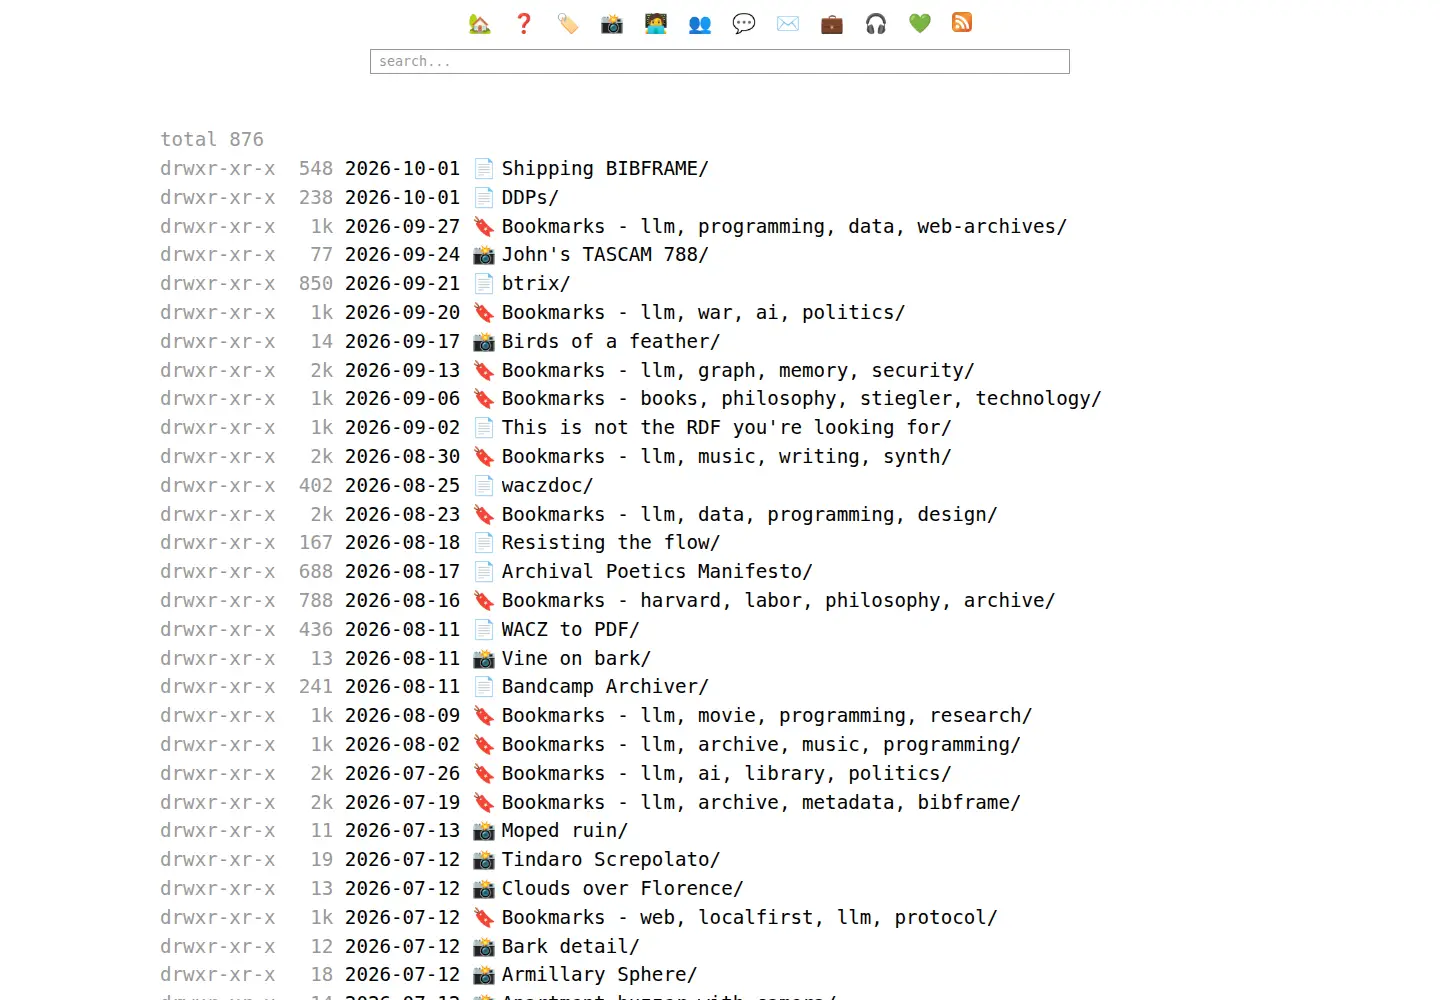Open the 'Birds of a feather/' photo post
This screenshot has height=1000, width=1440.
point(611,341)
